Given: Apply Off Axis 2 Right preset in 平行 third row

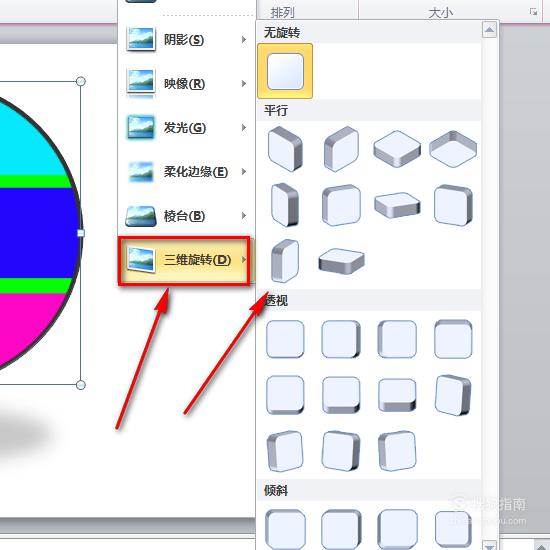Looking at the screenshot, I should pos(285,261).
